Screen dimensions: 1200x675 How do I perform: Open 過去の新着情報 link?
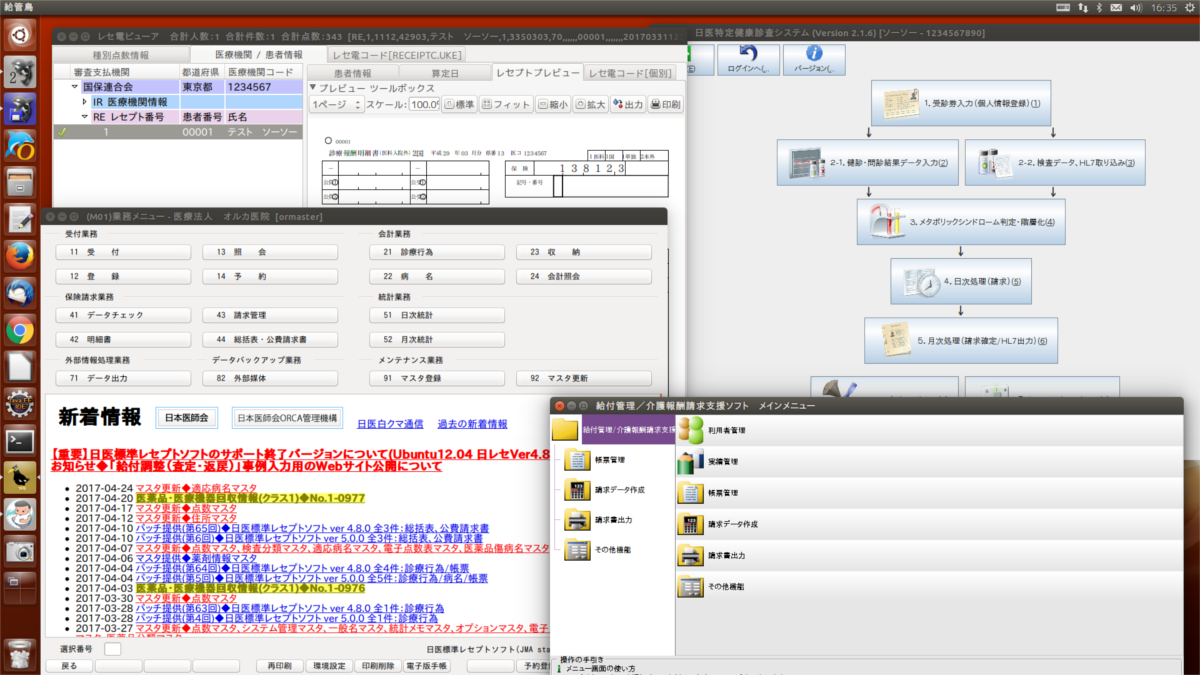coord(472,424)
